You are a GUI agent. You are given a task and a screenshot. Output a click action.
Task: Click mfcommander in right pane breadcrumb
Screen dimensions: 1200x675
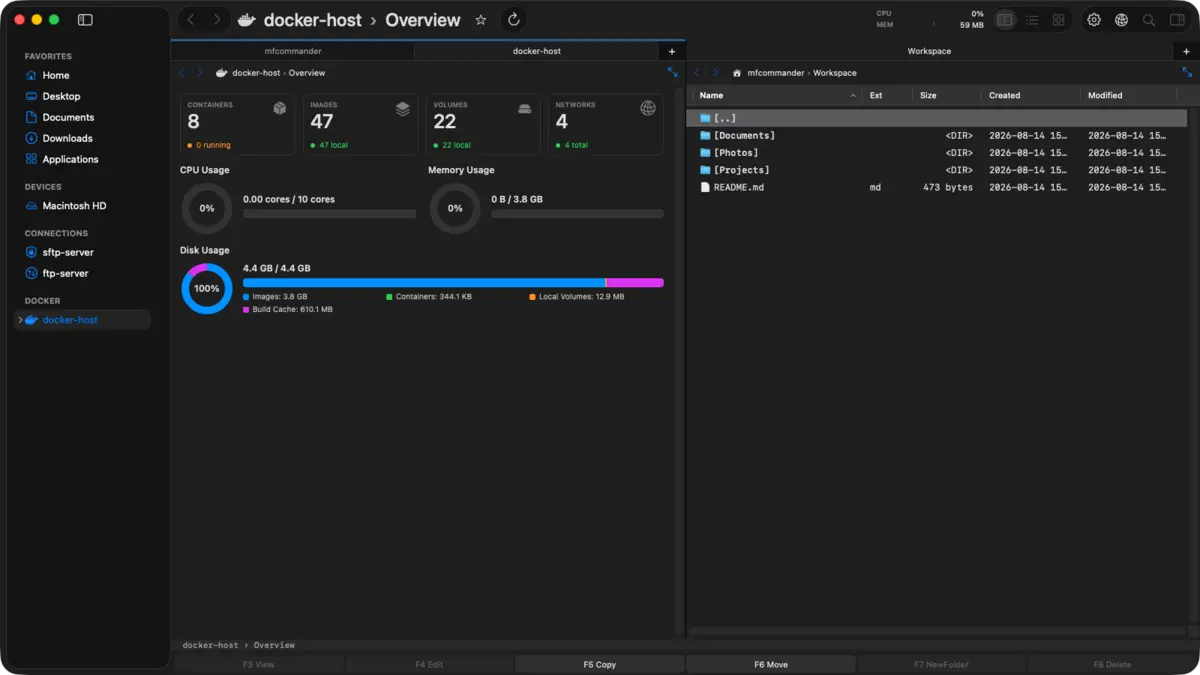tap(775, 73)
